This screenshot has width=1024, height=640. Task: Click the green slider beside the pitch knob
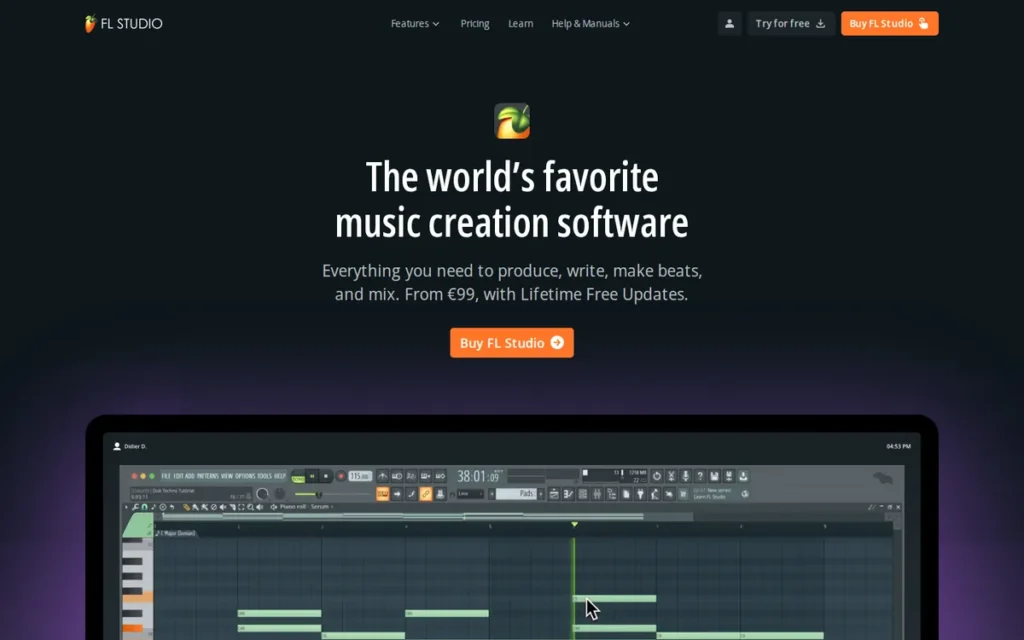(x=332, y=494)
